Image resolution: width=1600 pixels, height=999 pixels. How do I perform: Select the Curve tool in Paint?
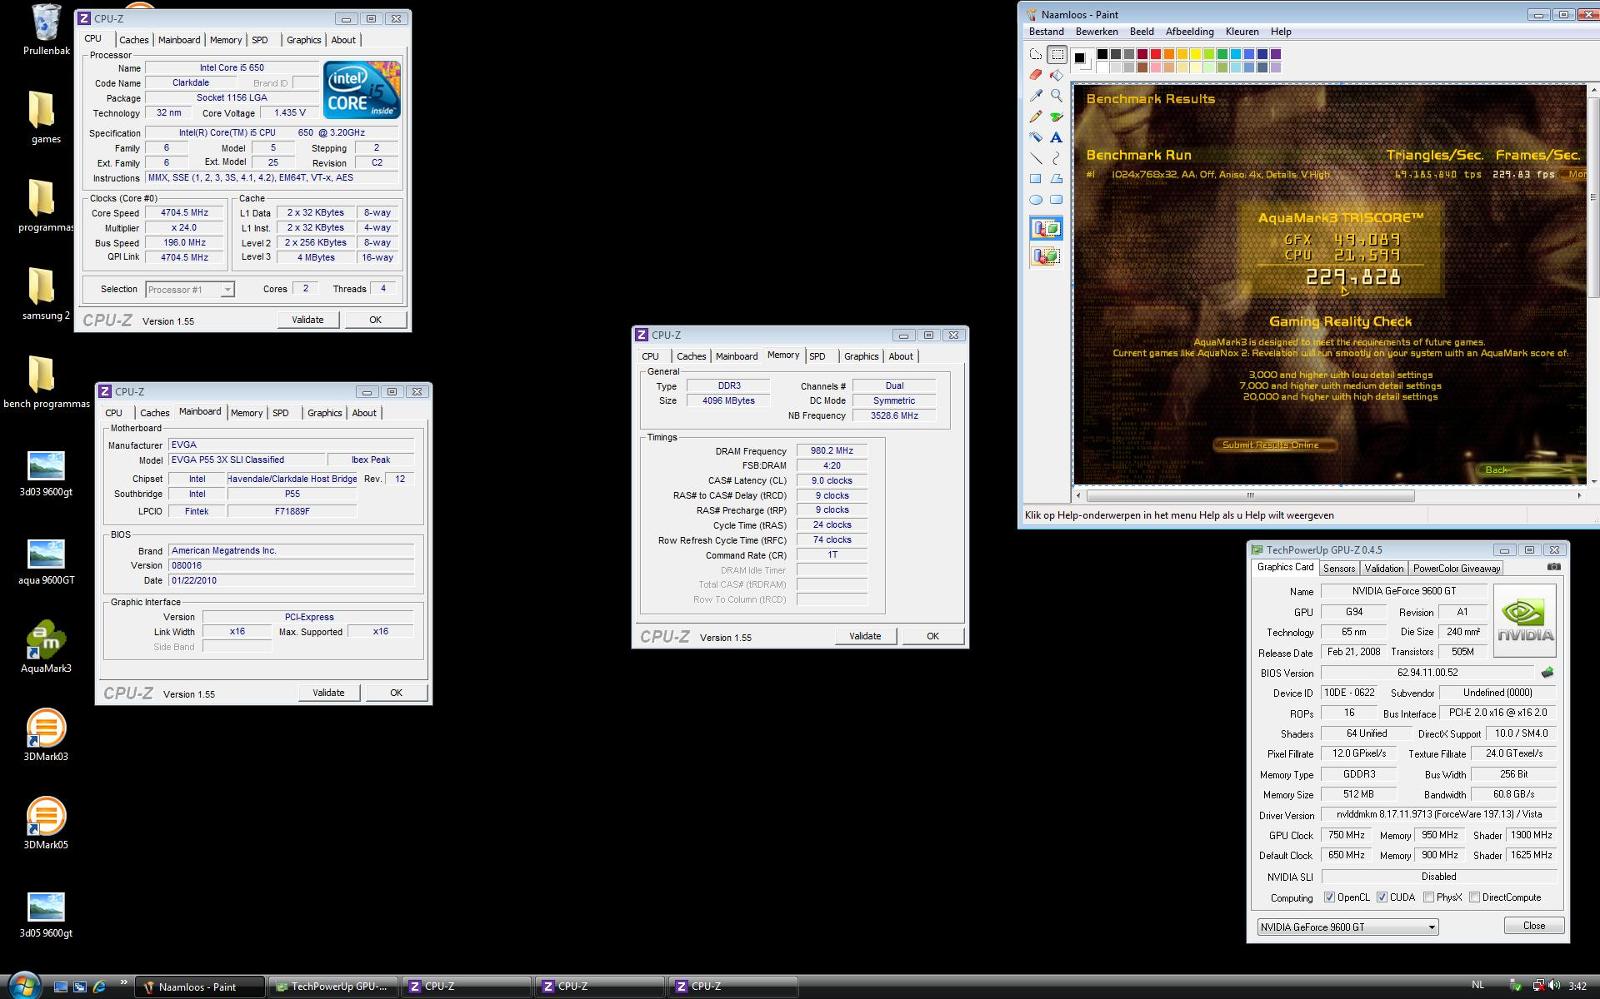[1056, 158]
